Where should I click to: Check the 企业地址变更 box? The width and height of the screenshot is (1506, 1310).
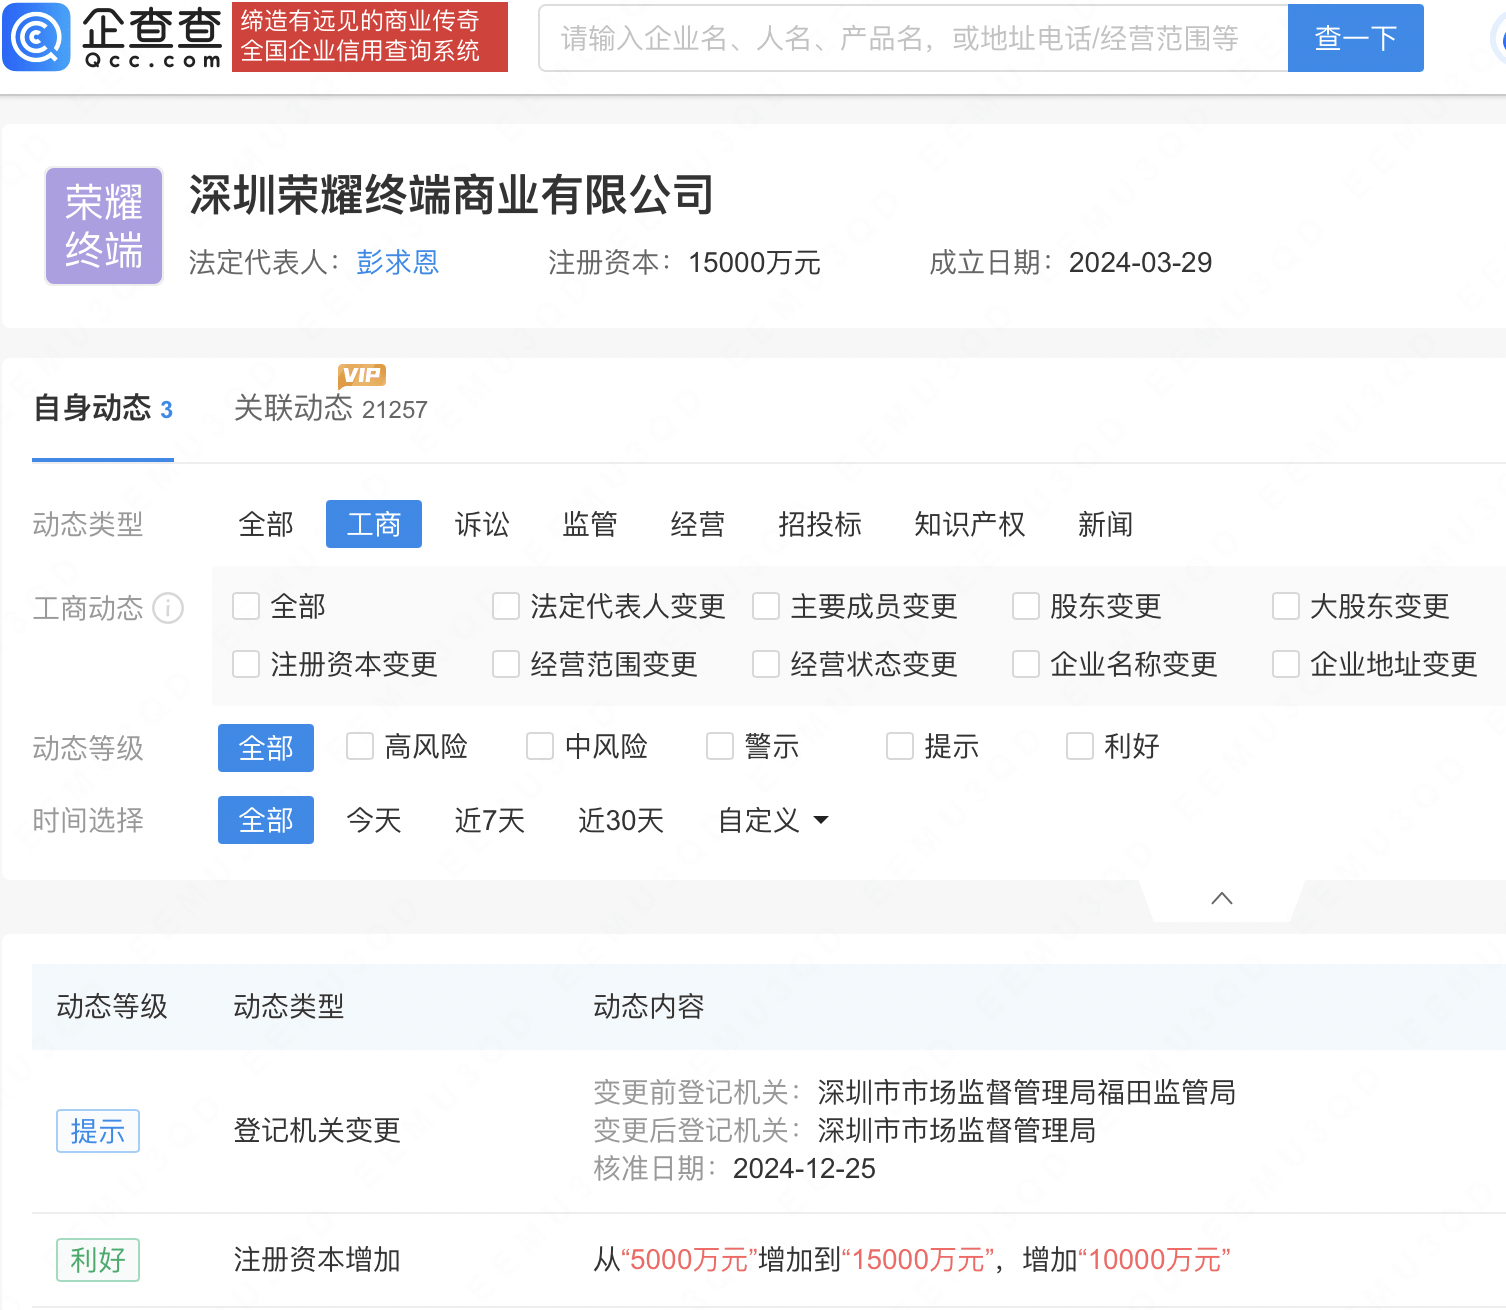click(x=1286, y=664)
